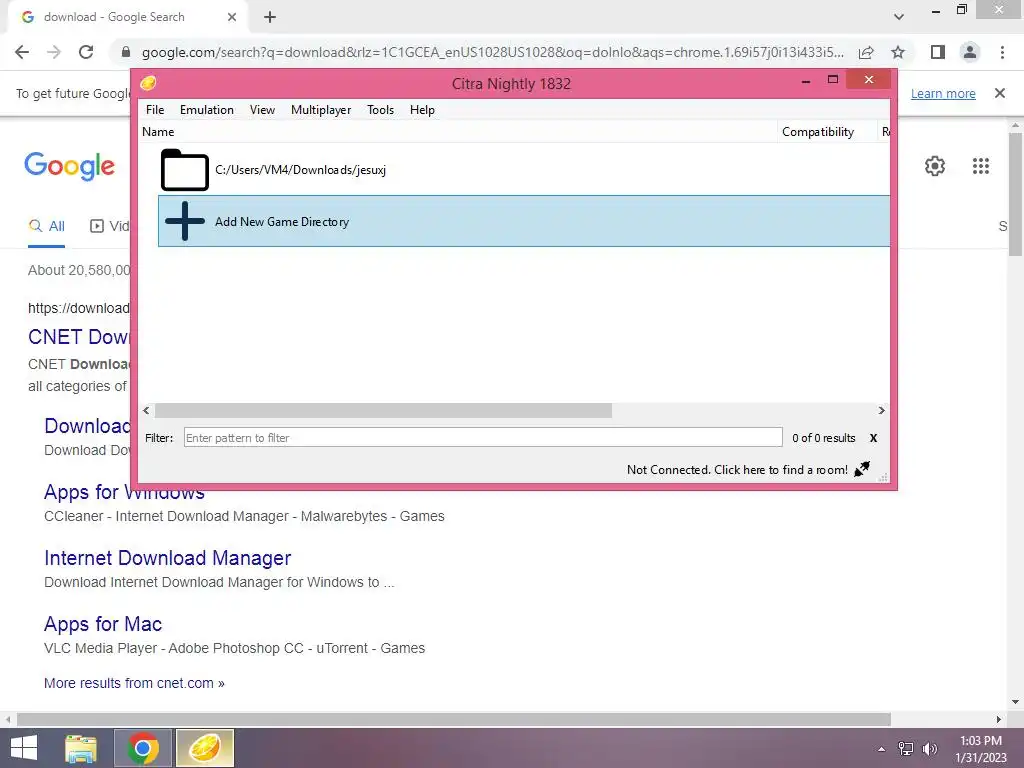1024x768 pixels.
Task: Open the View menu in Citra
Action: tap(262, 110)
